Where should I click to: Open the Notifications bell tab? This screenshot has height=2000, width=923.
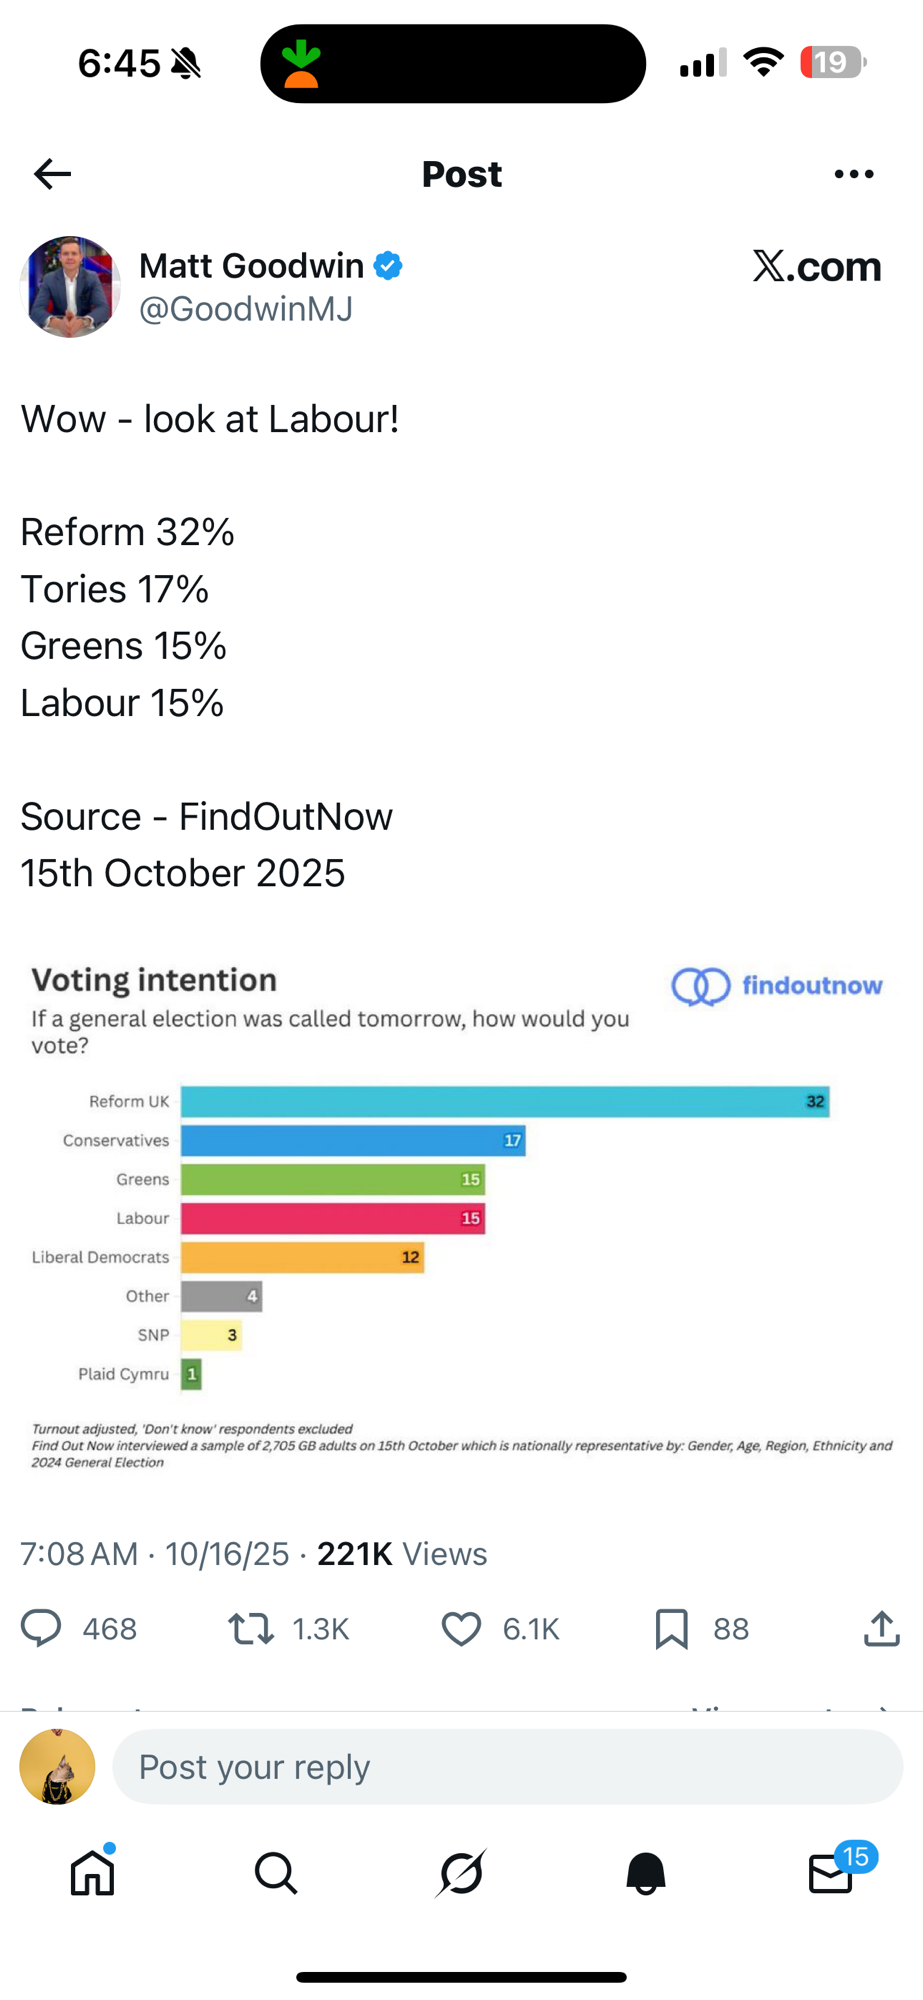pos(645,1873)
